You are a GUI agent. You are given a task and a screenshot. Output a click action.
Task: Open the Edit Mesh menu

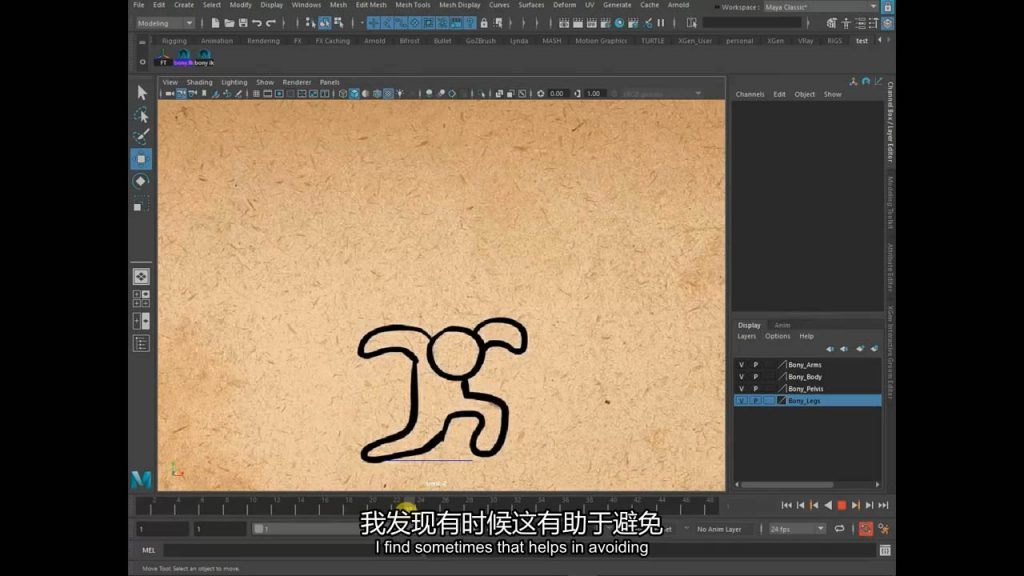[x=370, y=5]
